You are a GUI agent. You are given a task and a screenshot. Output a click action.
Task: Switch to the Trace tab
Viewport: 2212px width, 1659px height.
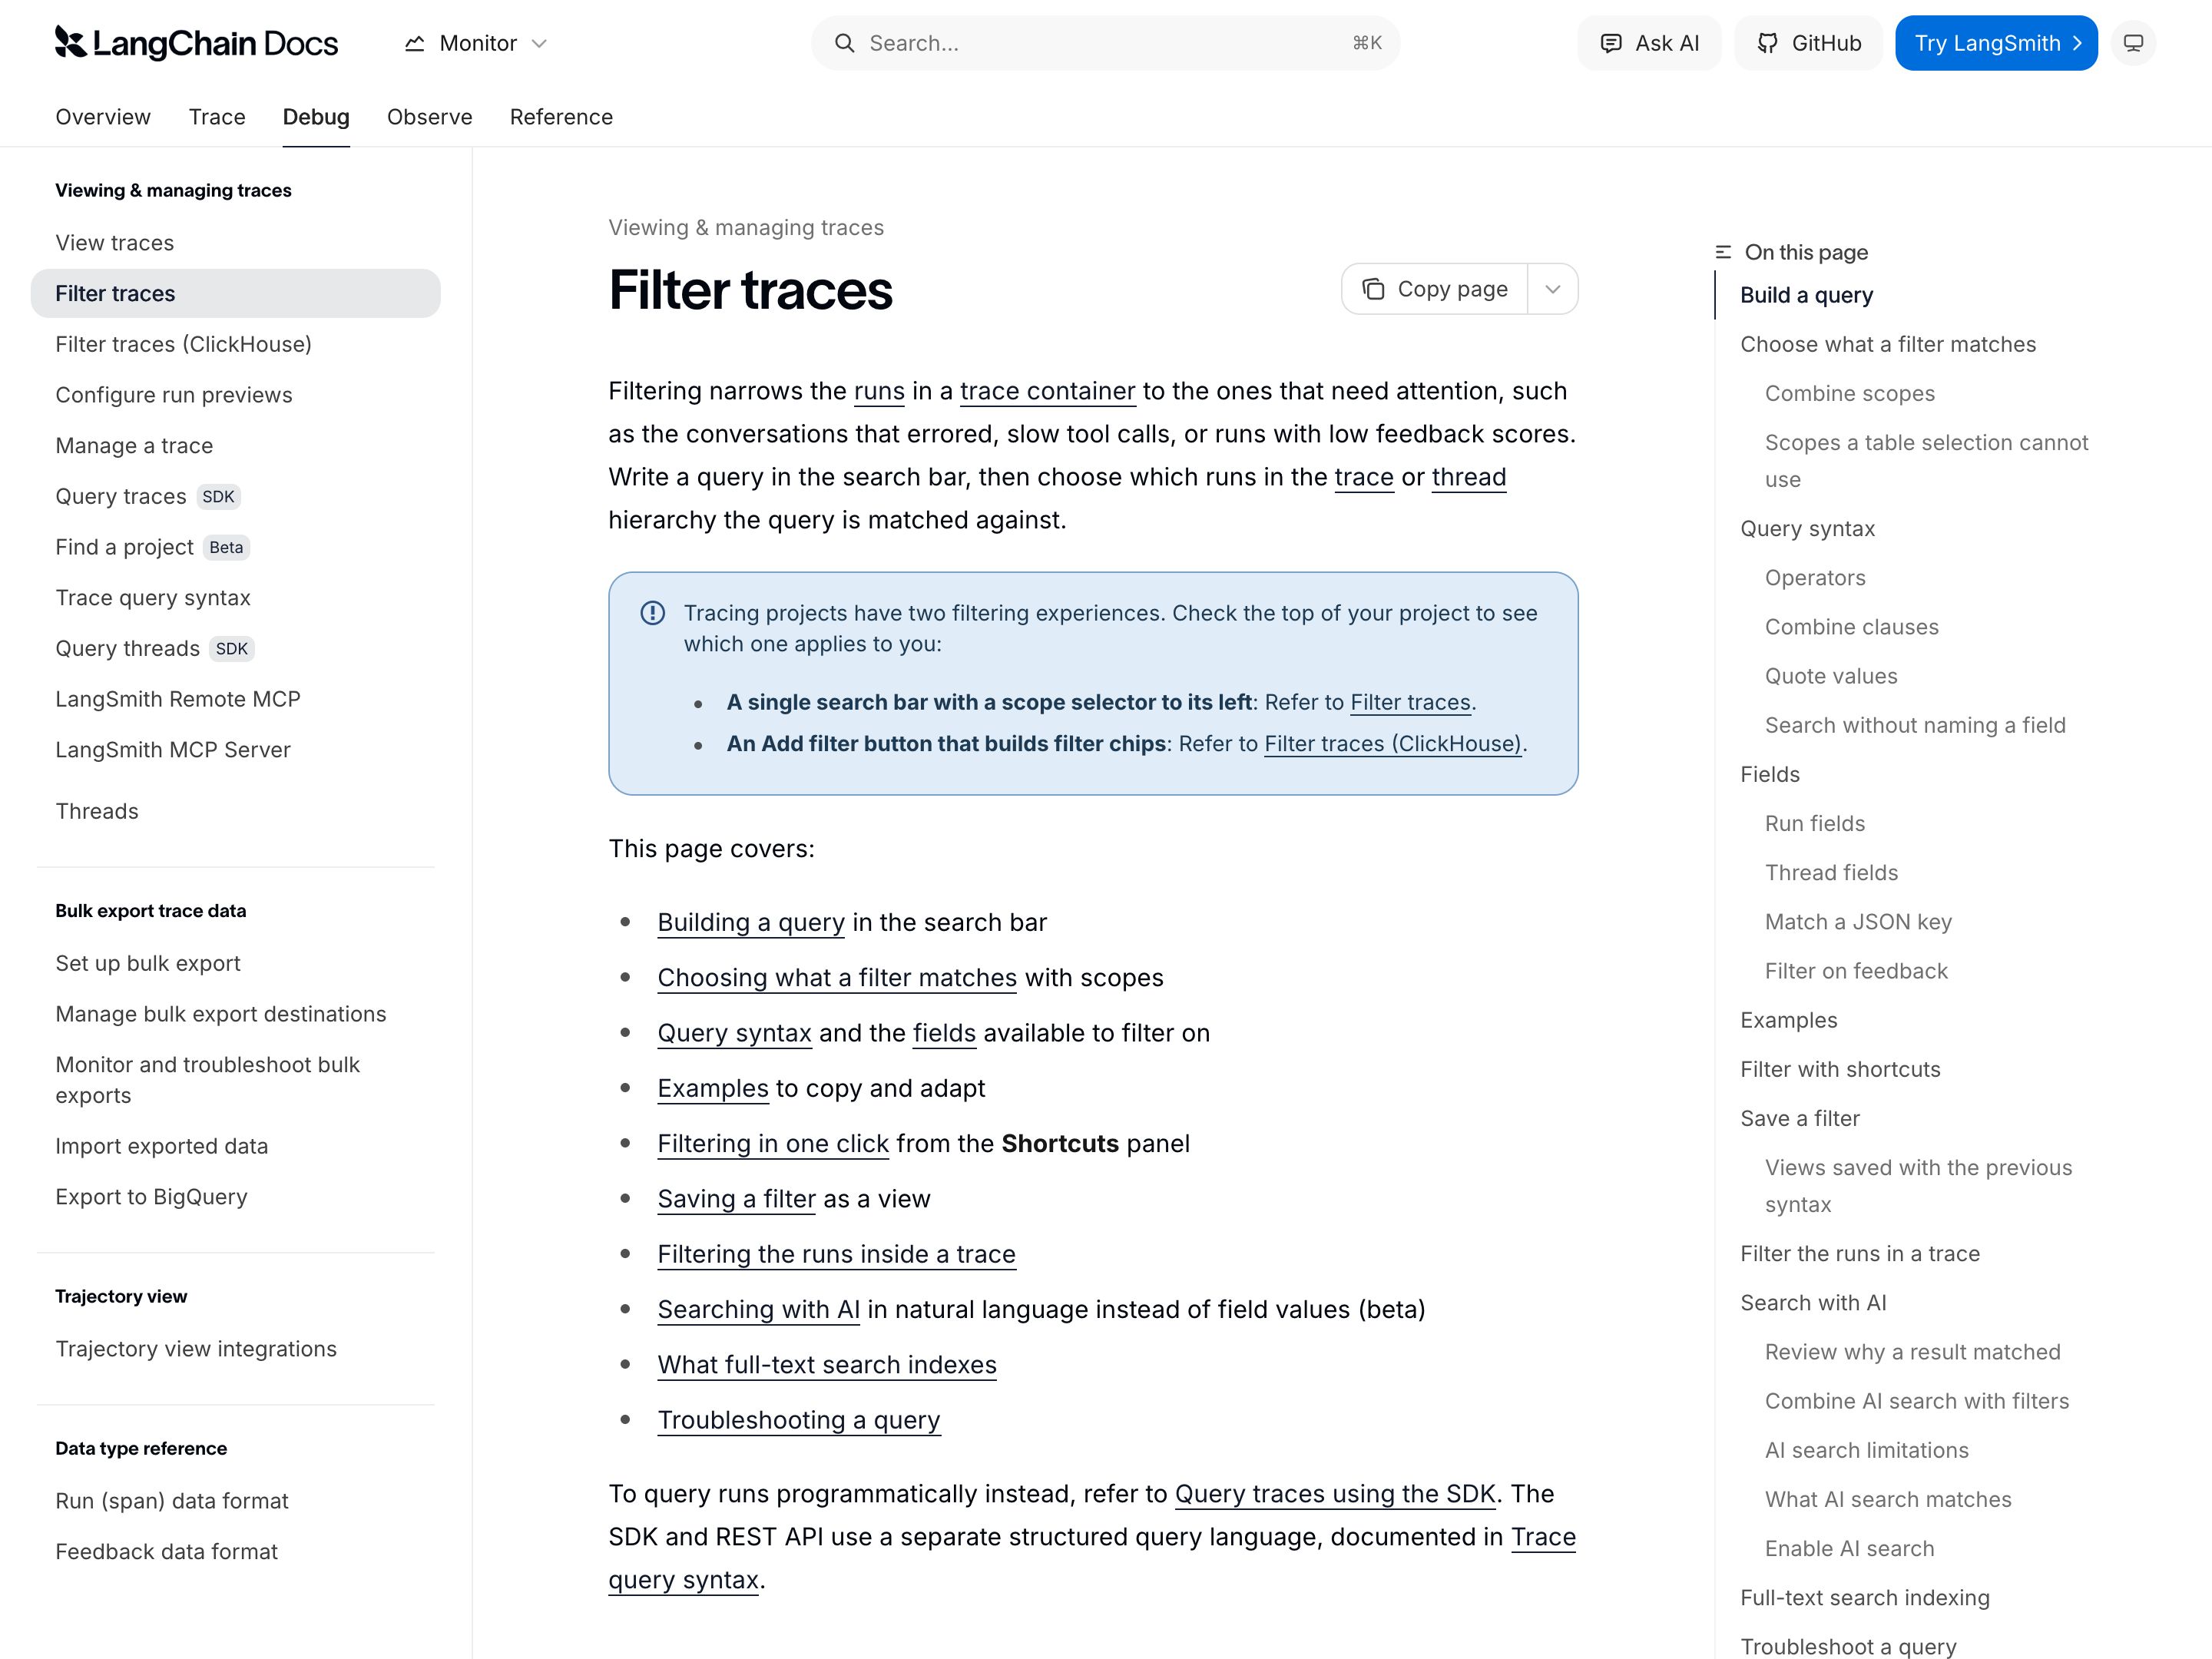pos(217,117)
